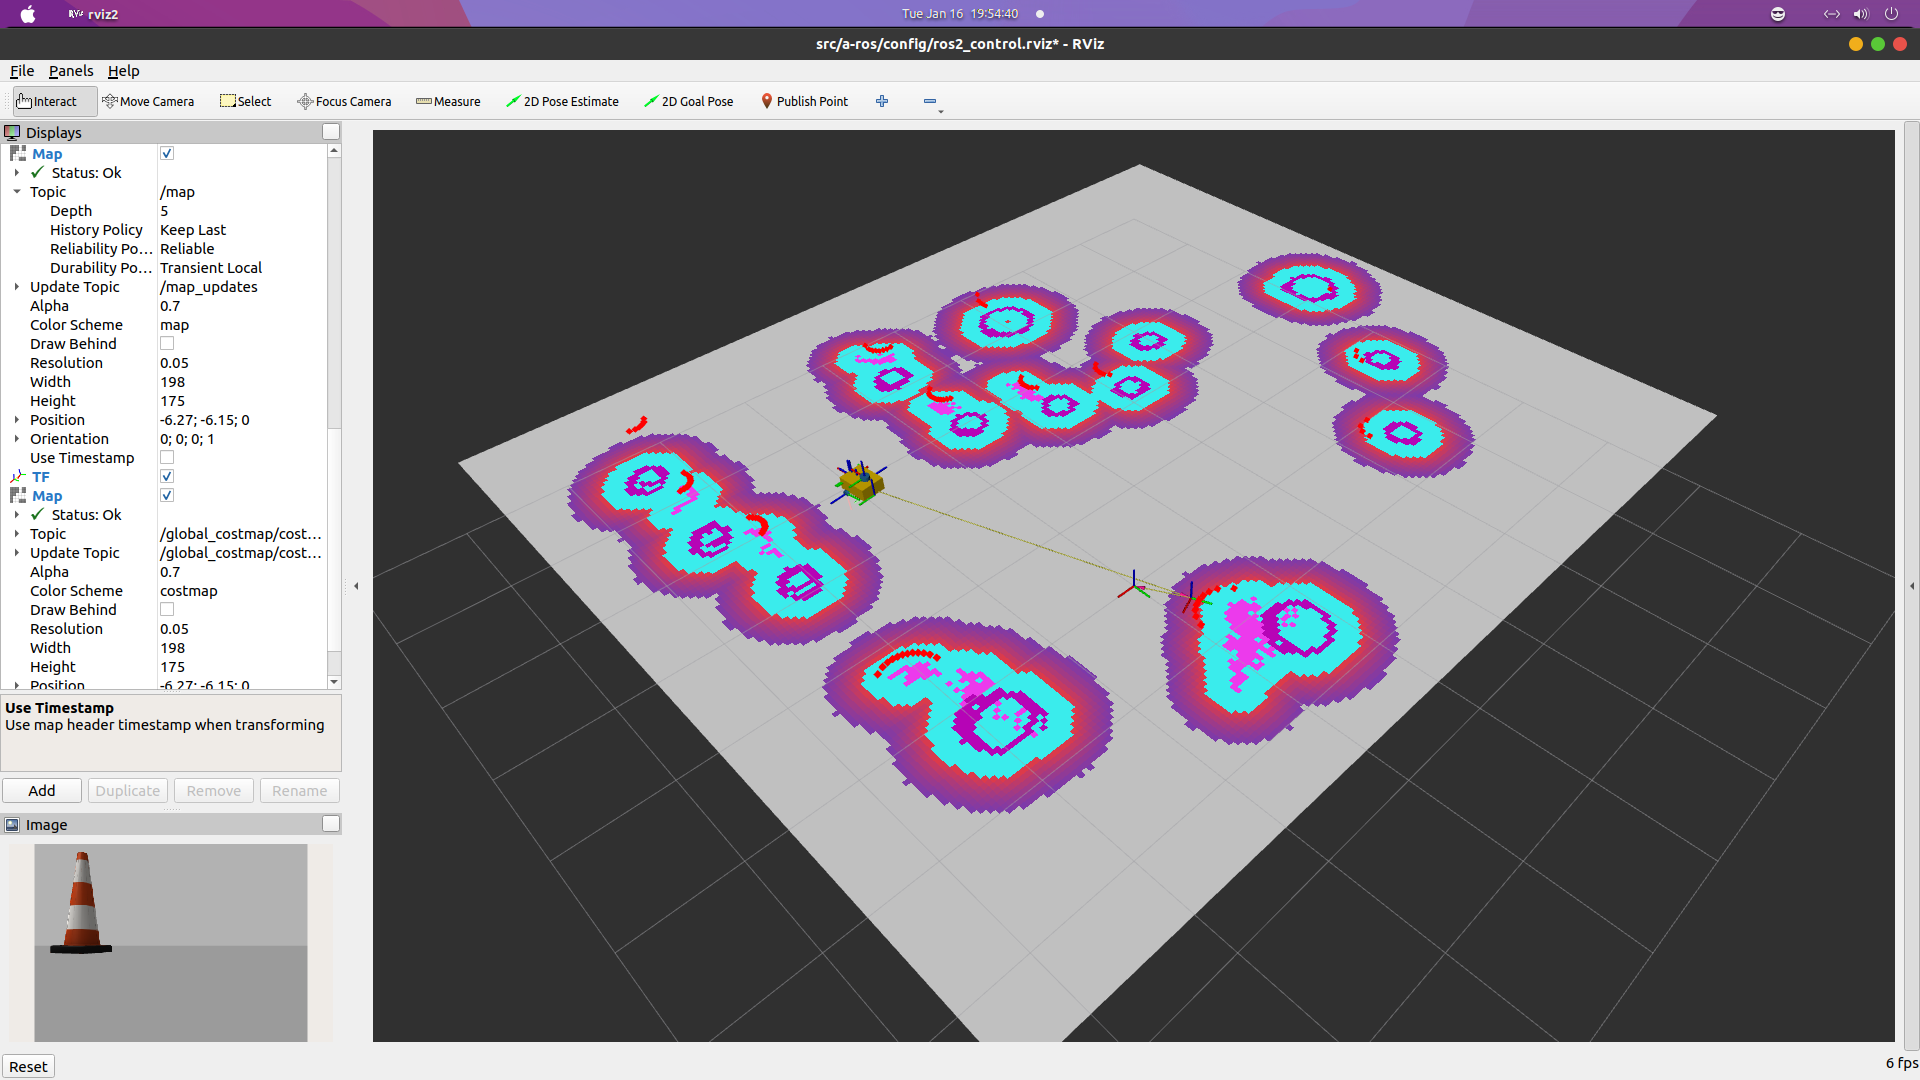Click the Publish Point tool
Viewport: 1920px width, 1080px height.
tap(804, 101)
